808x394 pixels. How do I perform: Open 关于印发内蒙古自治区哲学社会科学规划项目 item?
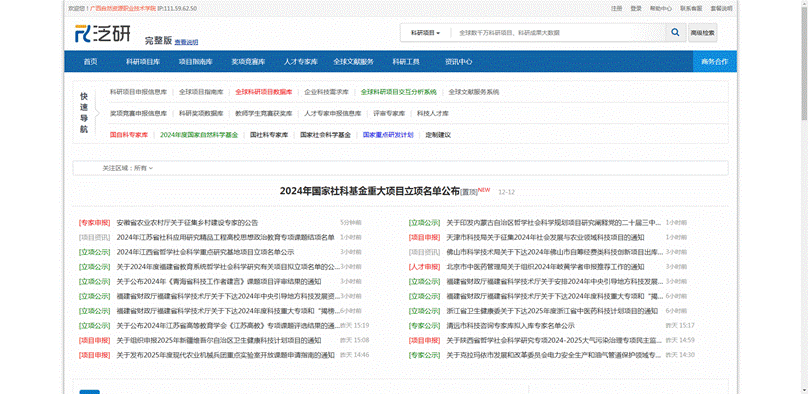point(553,223)
